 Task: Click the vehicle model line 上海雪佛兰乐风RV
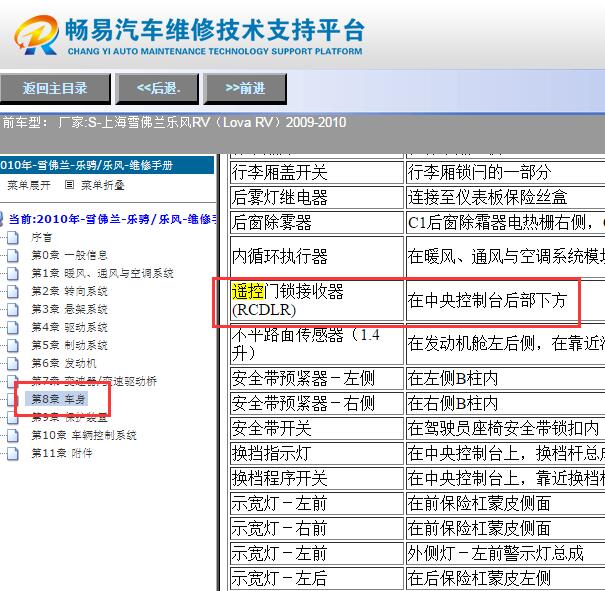(174, 123)
